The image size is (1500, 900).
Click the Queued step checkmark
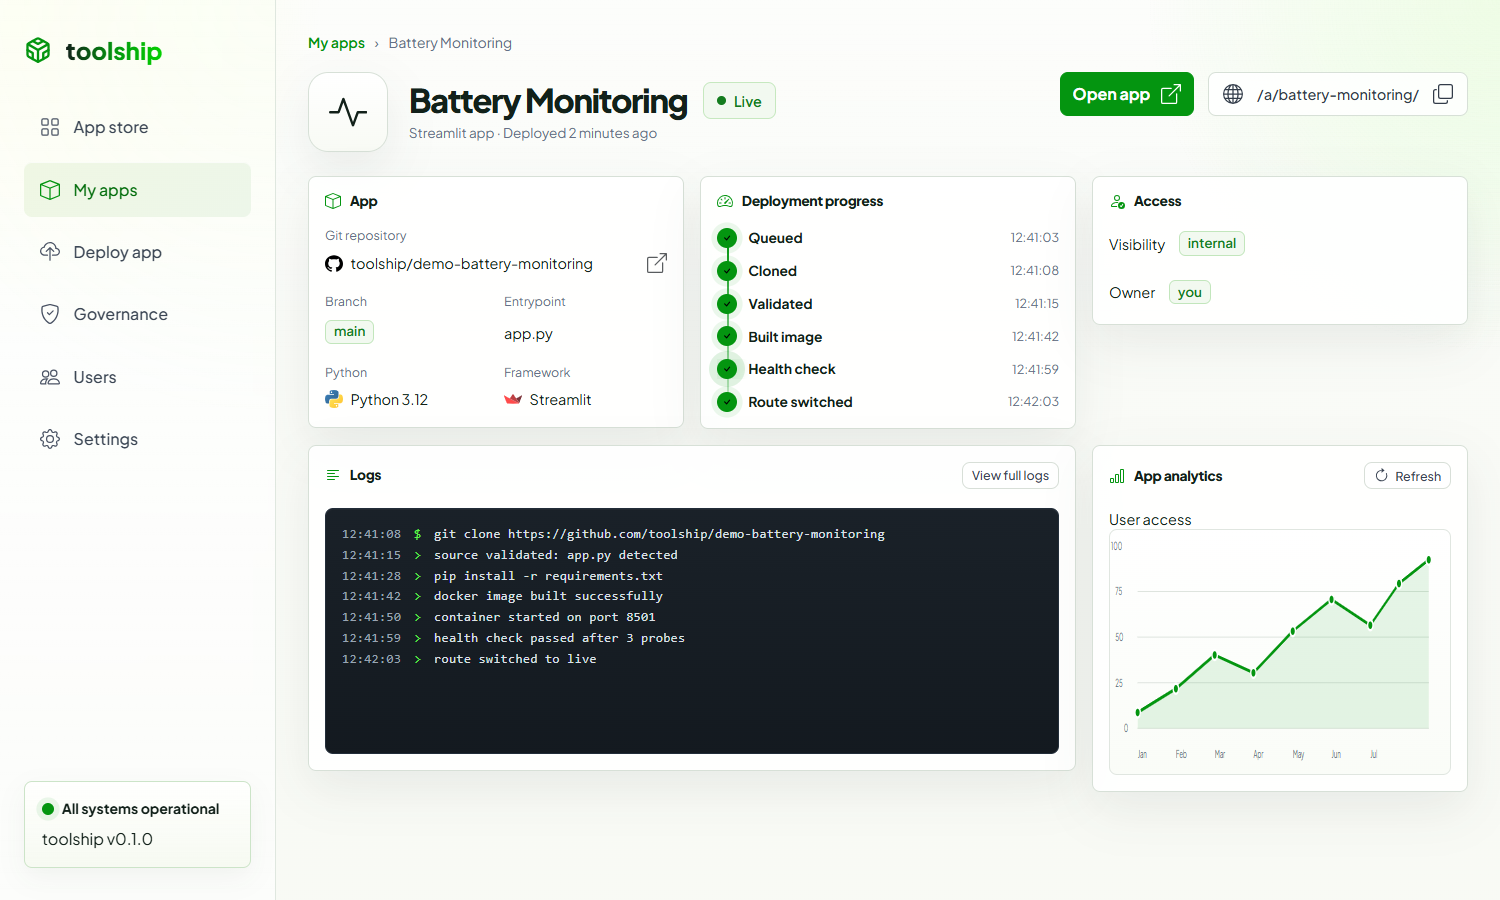pos(727,238)
